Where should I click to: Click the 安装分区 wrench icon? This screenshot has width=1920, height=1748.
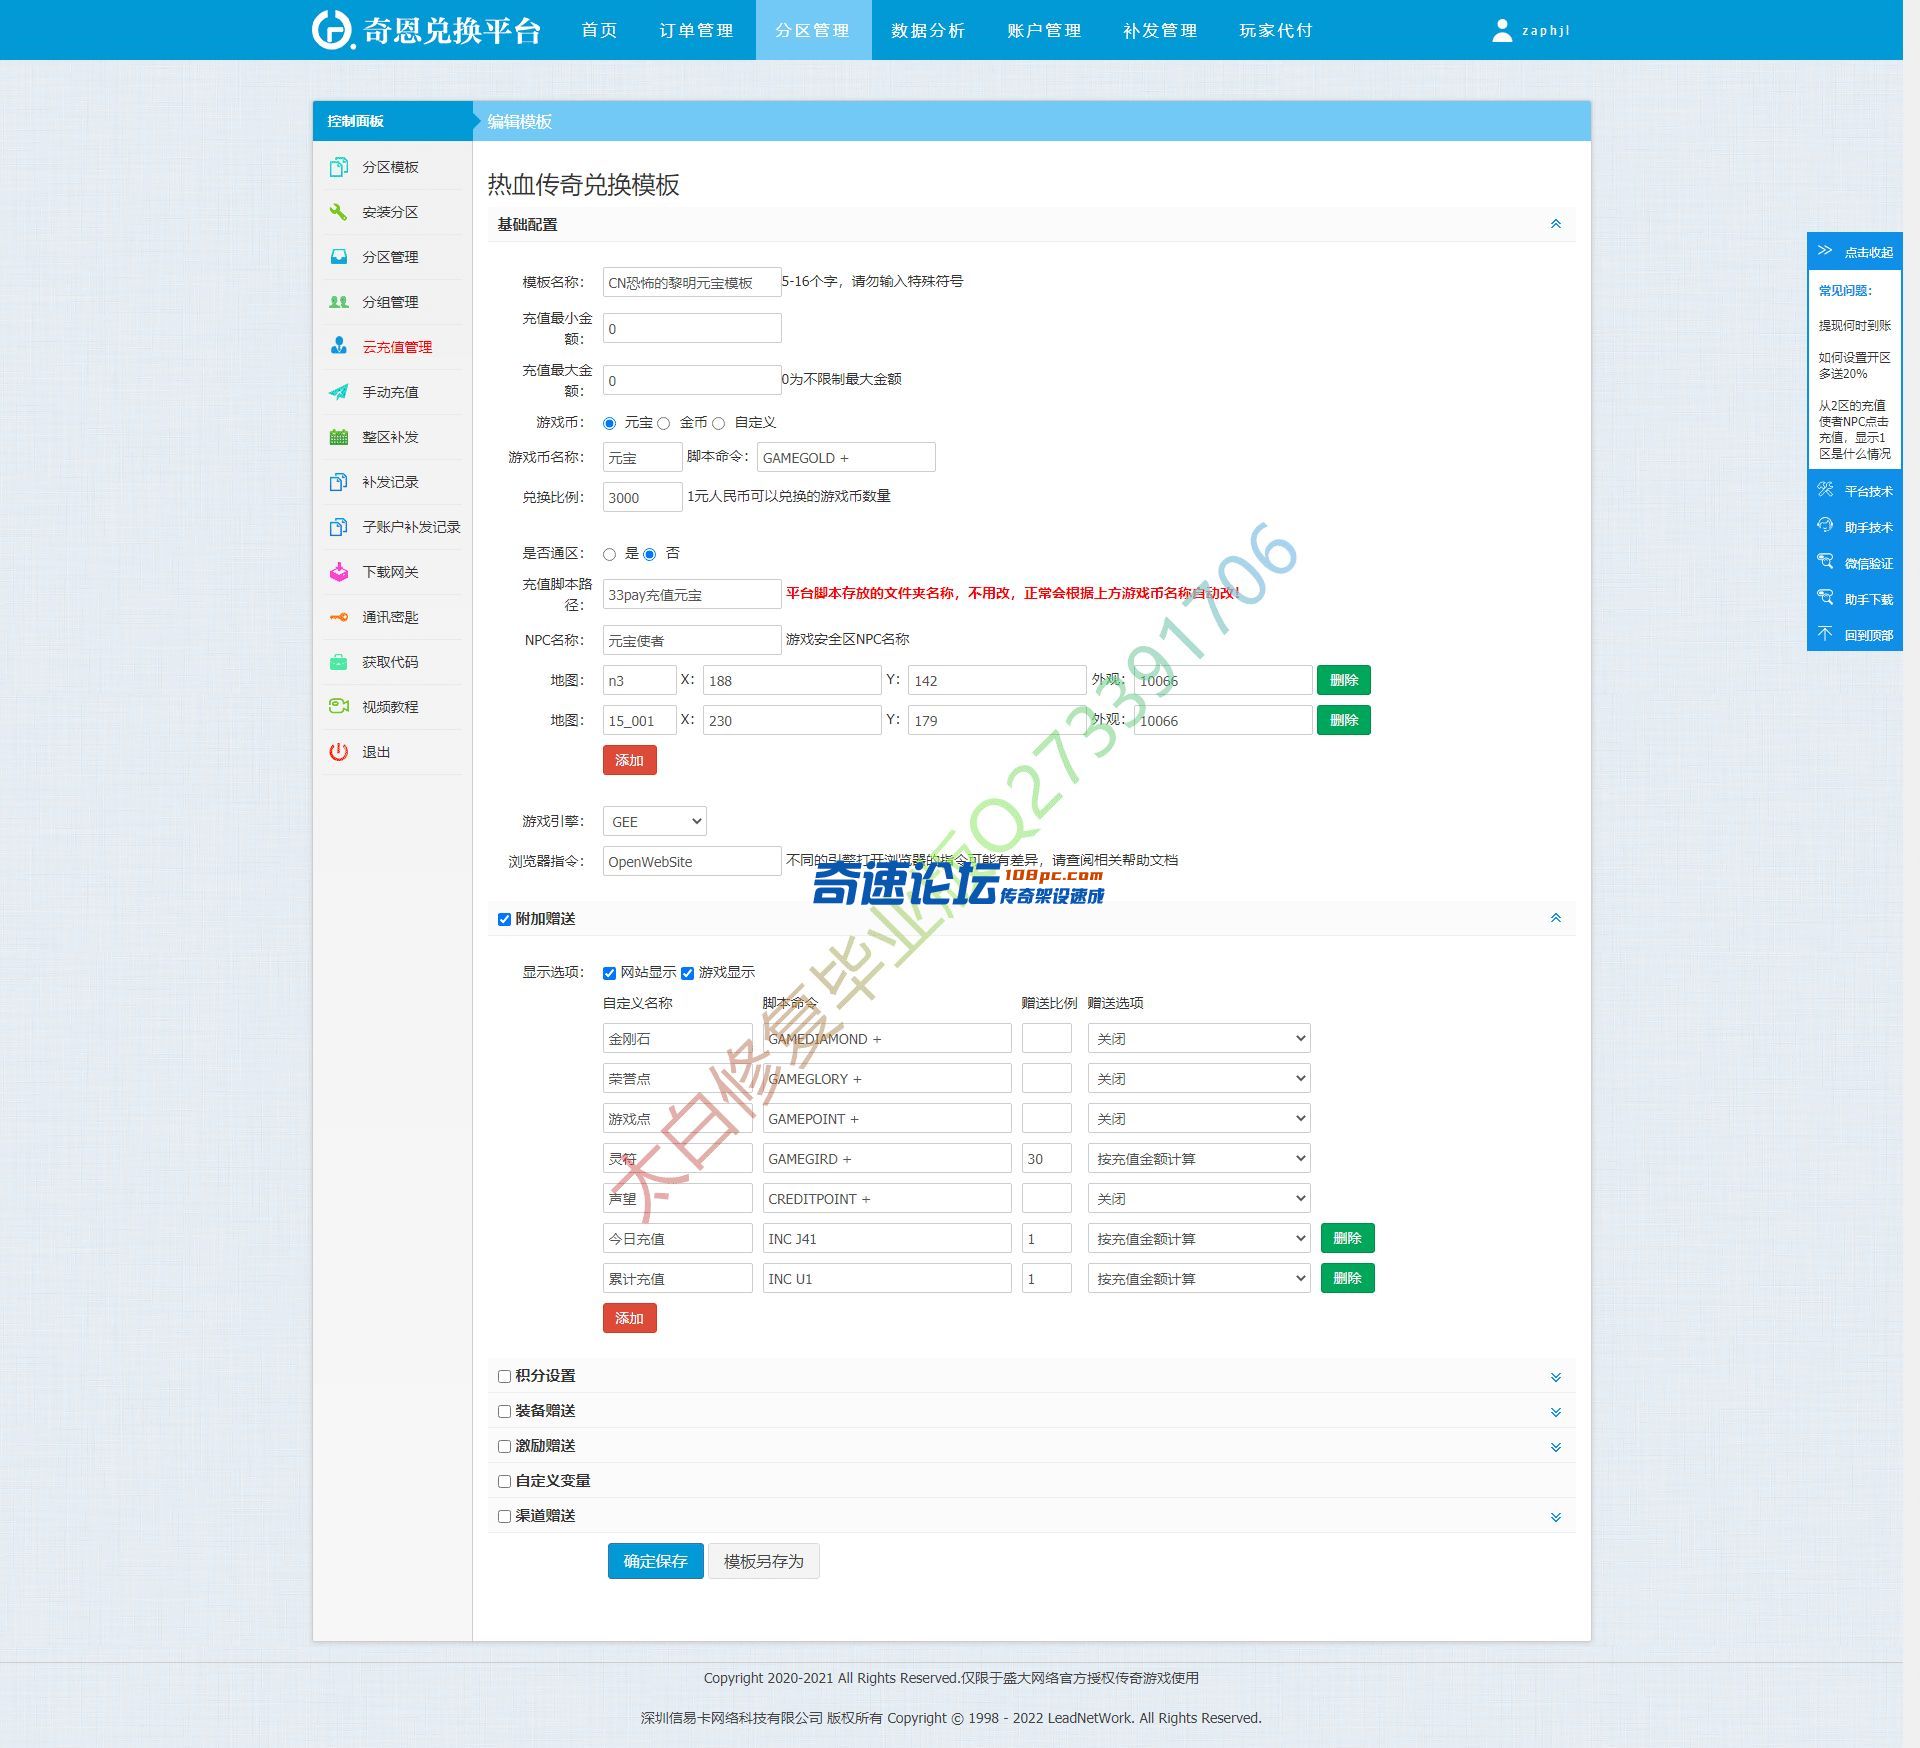[x=339, y=212]
